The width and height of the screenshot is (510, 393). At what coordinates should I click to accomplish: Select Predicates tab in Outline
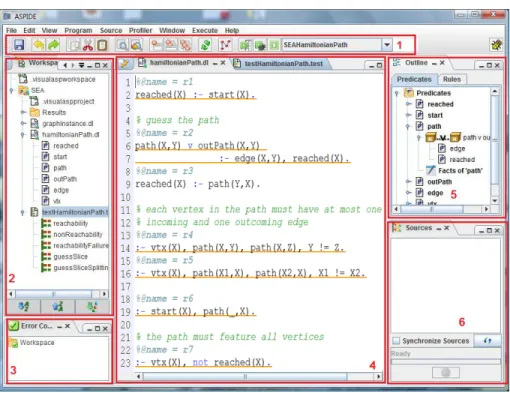pos(414,79)
